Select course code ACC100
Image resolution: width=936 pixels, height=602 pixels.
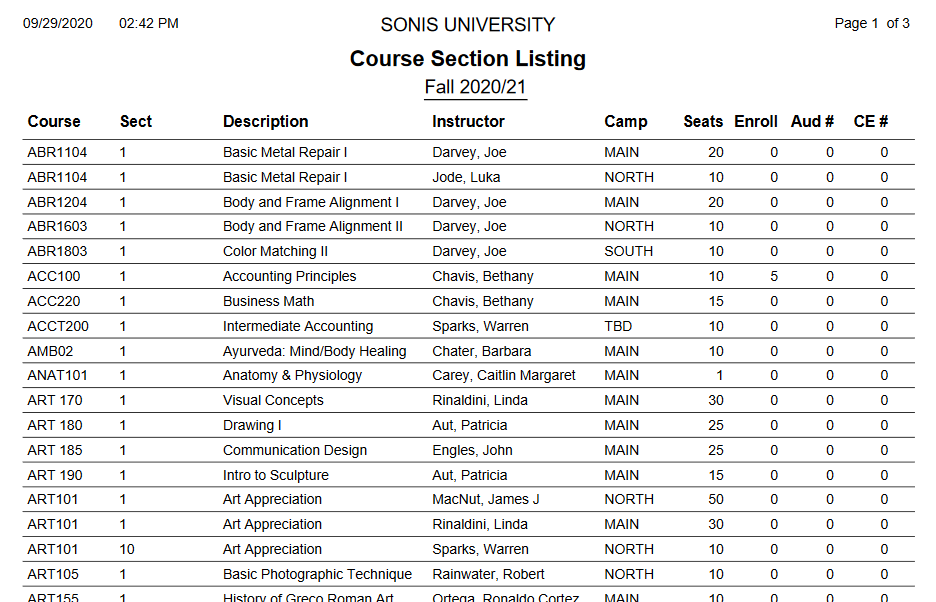point(52,276)
